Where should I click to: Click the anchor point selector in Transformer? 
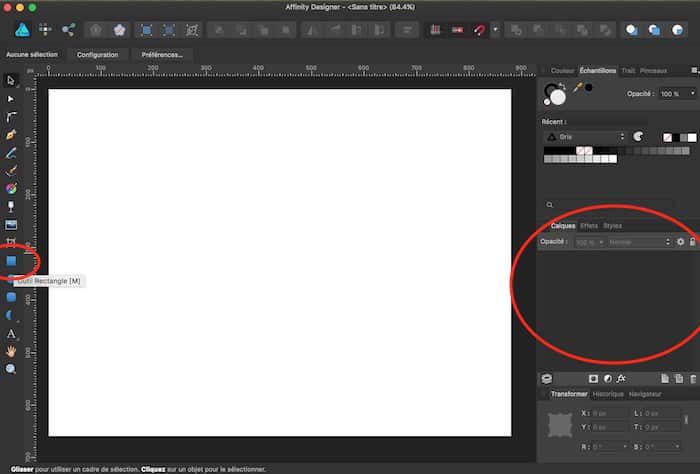point(559,425)
